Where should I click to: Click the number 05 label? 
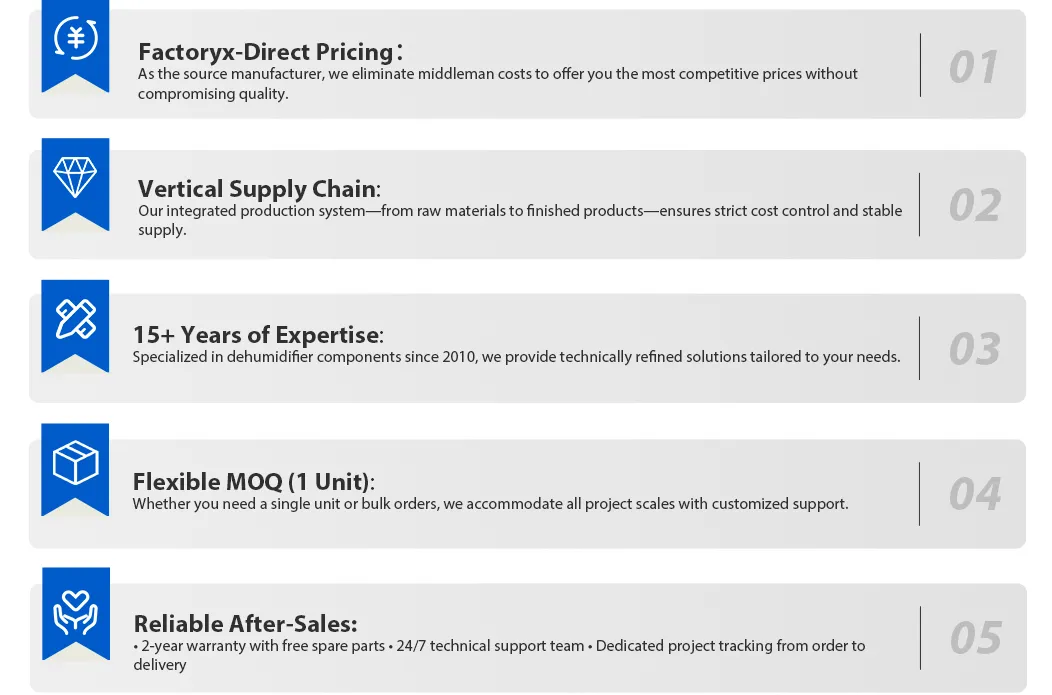pos(973,638)
